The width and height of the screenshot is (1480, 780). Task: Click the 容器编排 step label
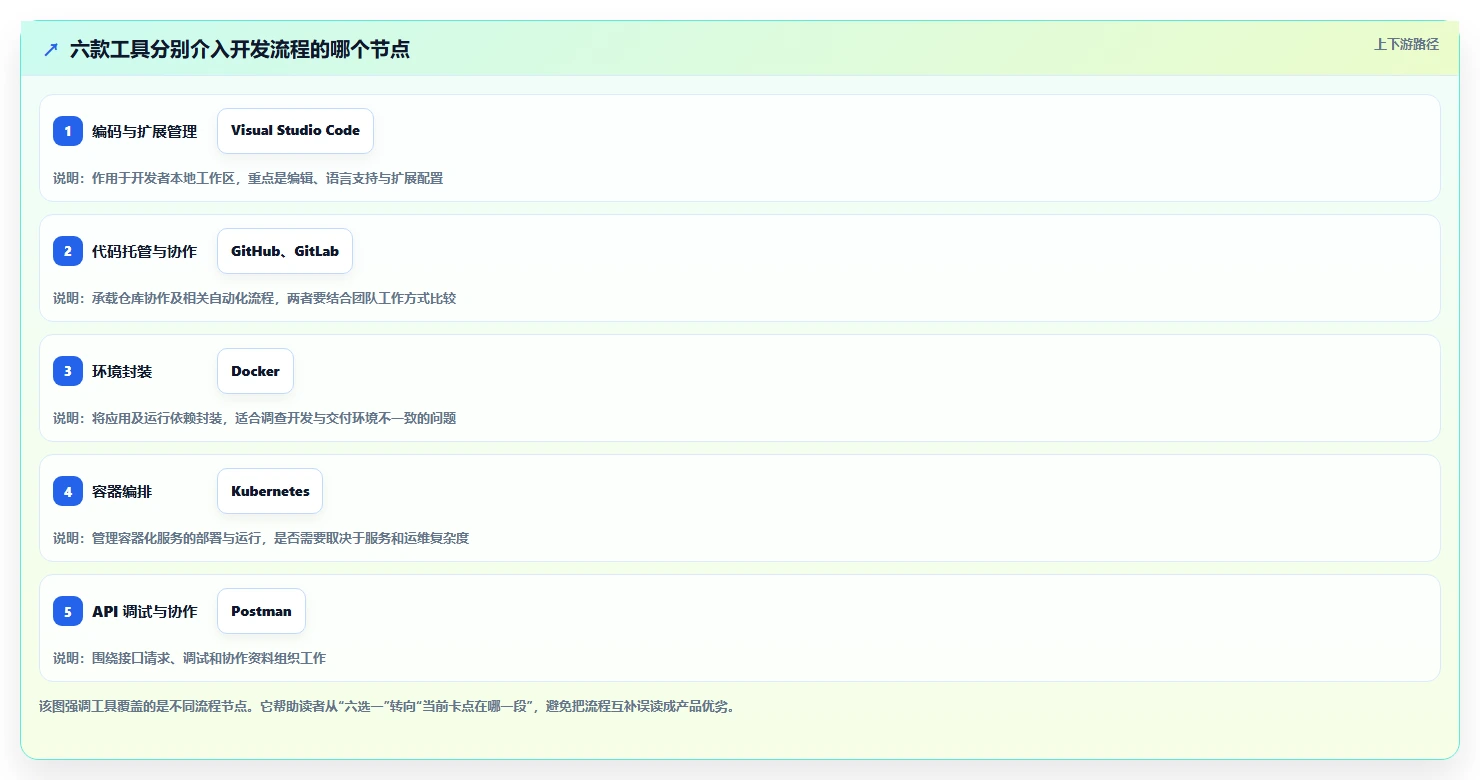(122, 491)
